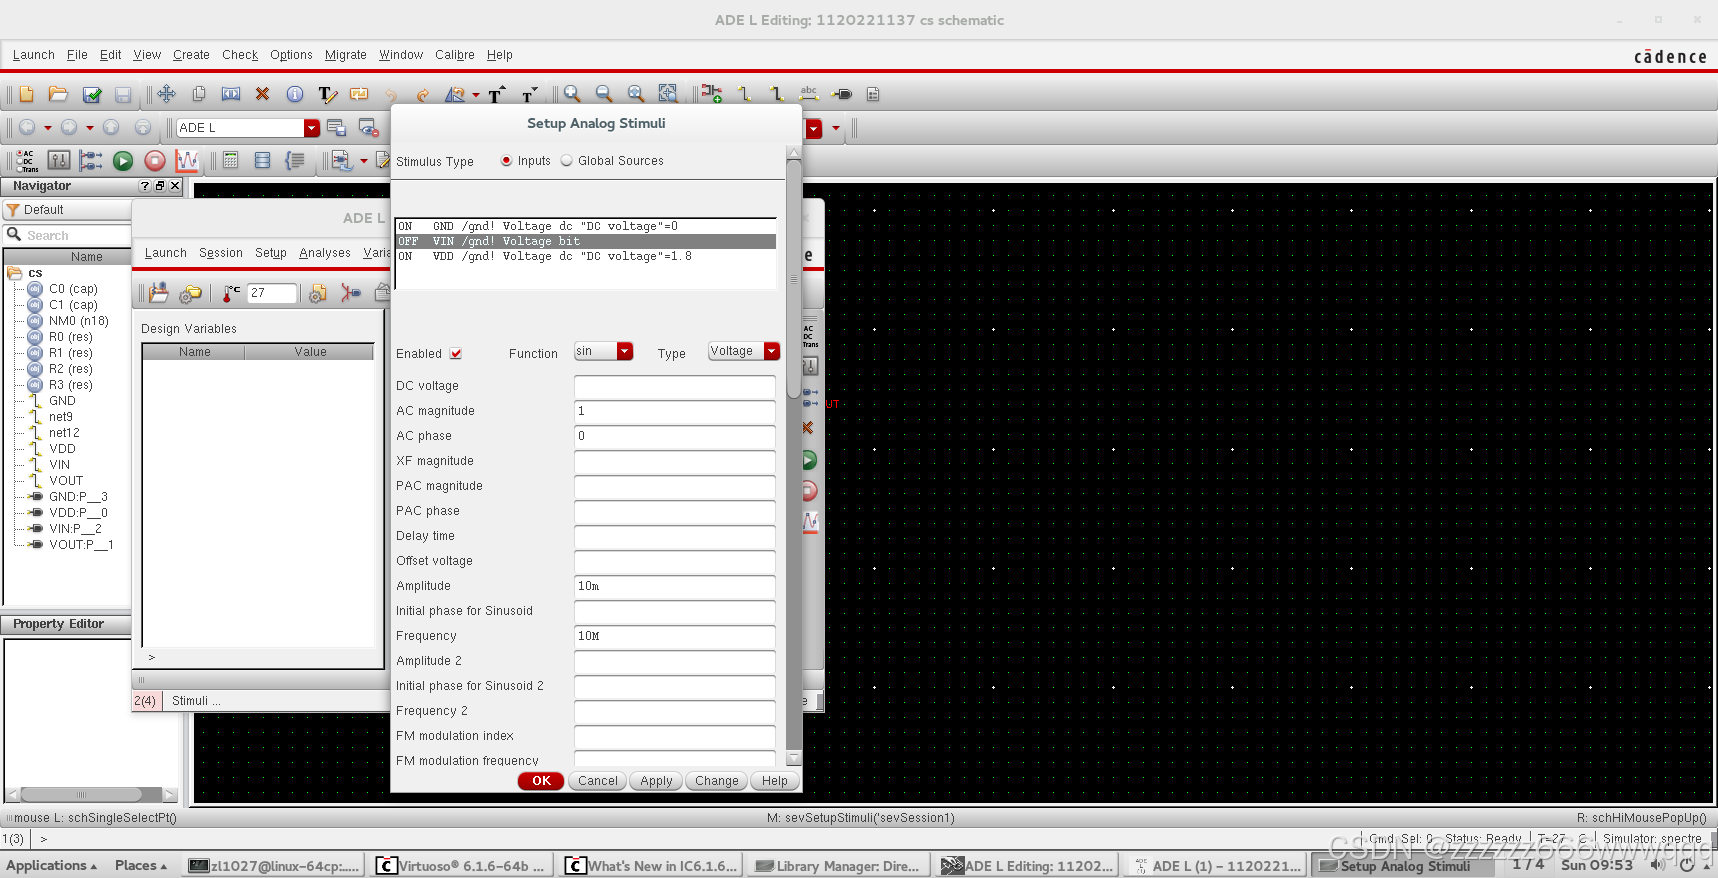The image size is (1718, 878).
Task: Select the VIN /gnd! Voltage bit row
Action: [586, 241]
